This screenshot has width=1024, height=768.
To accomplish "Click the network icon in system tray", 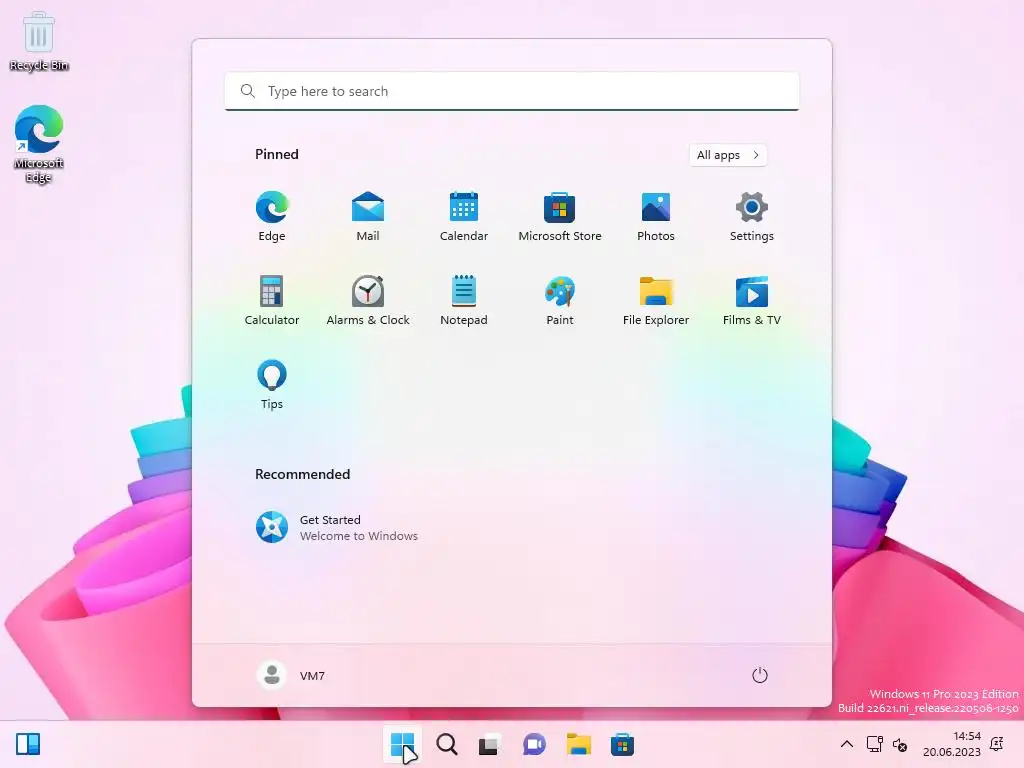I will click(874, 744).
